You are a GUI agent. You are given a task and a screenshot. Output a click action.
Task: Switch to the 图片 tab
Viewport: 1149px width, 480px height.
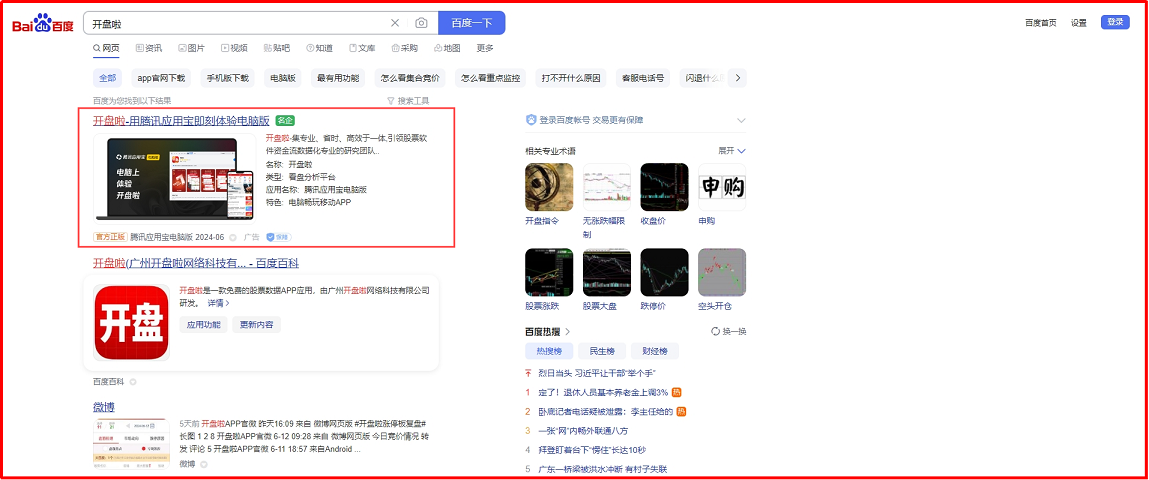(191, 48)
